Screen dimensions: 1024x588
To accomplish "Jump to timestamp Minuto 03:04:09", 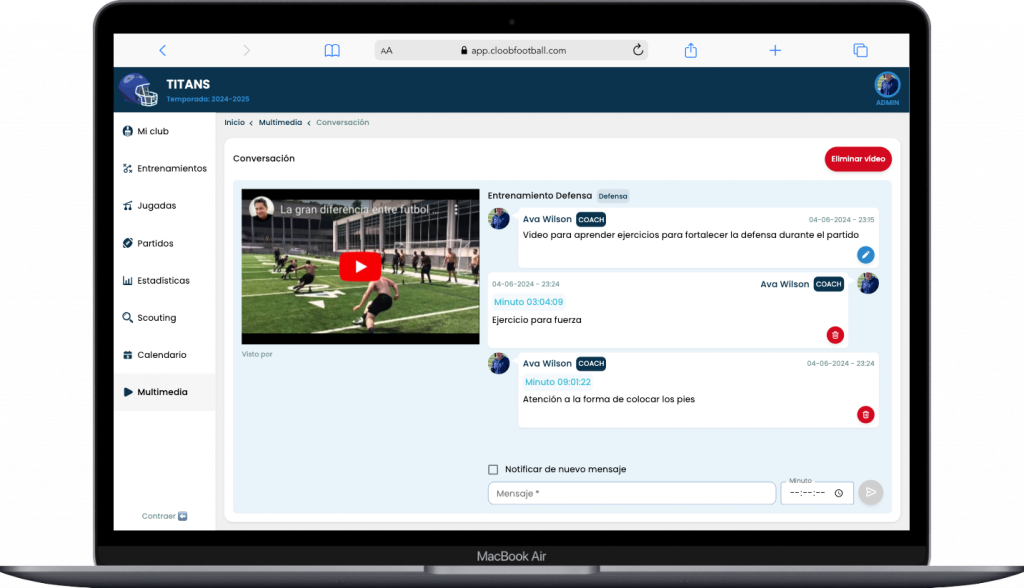I will pyautogui.click(x=529, y=302).
